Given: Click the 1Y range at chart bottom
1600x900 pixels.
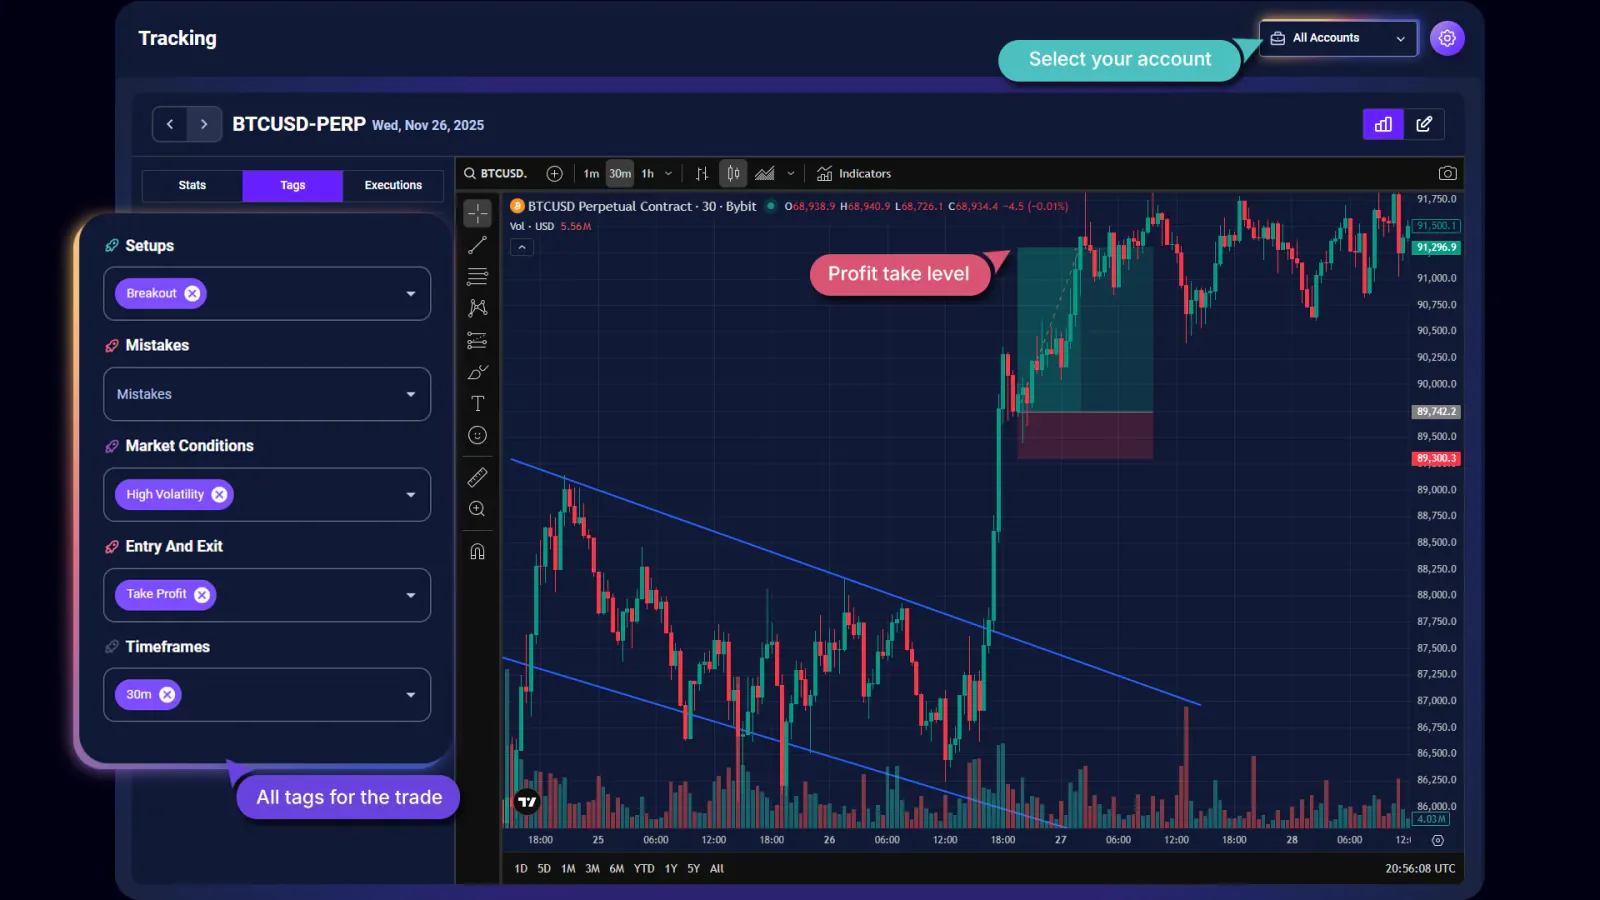Looking at the screenshot, I should 670,869.
